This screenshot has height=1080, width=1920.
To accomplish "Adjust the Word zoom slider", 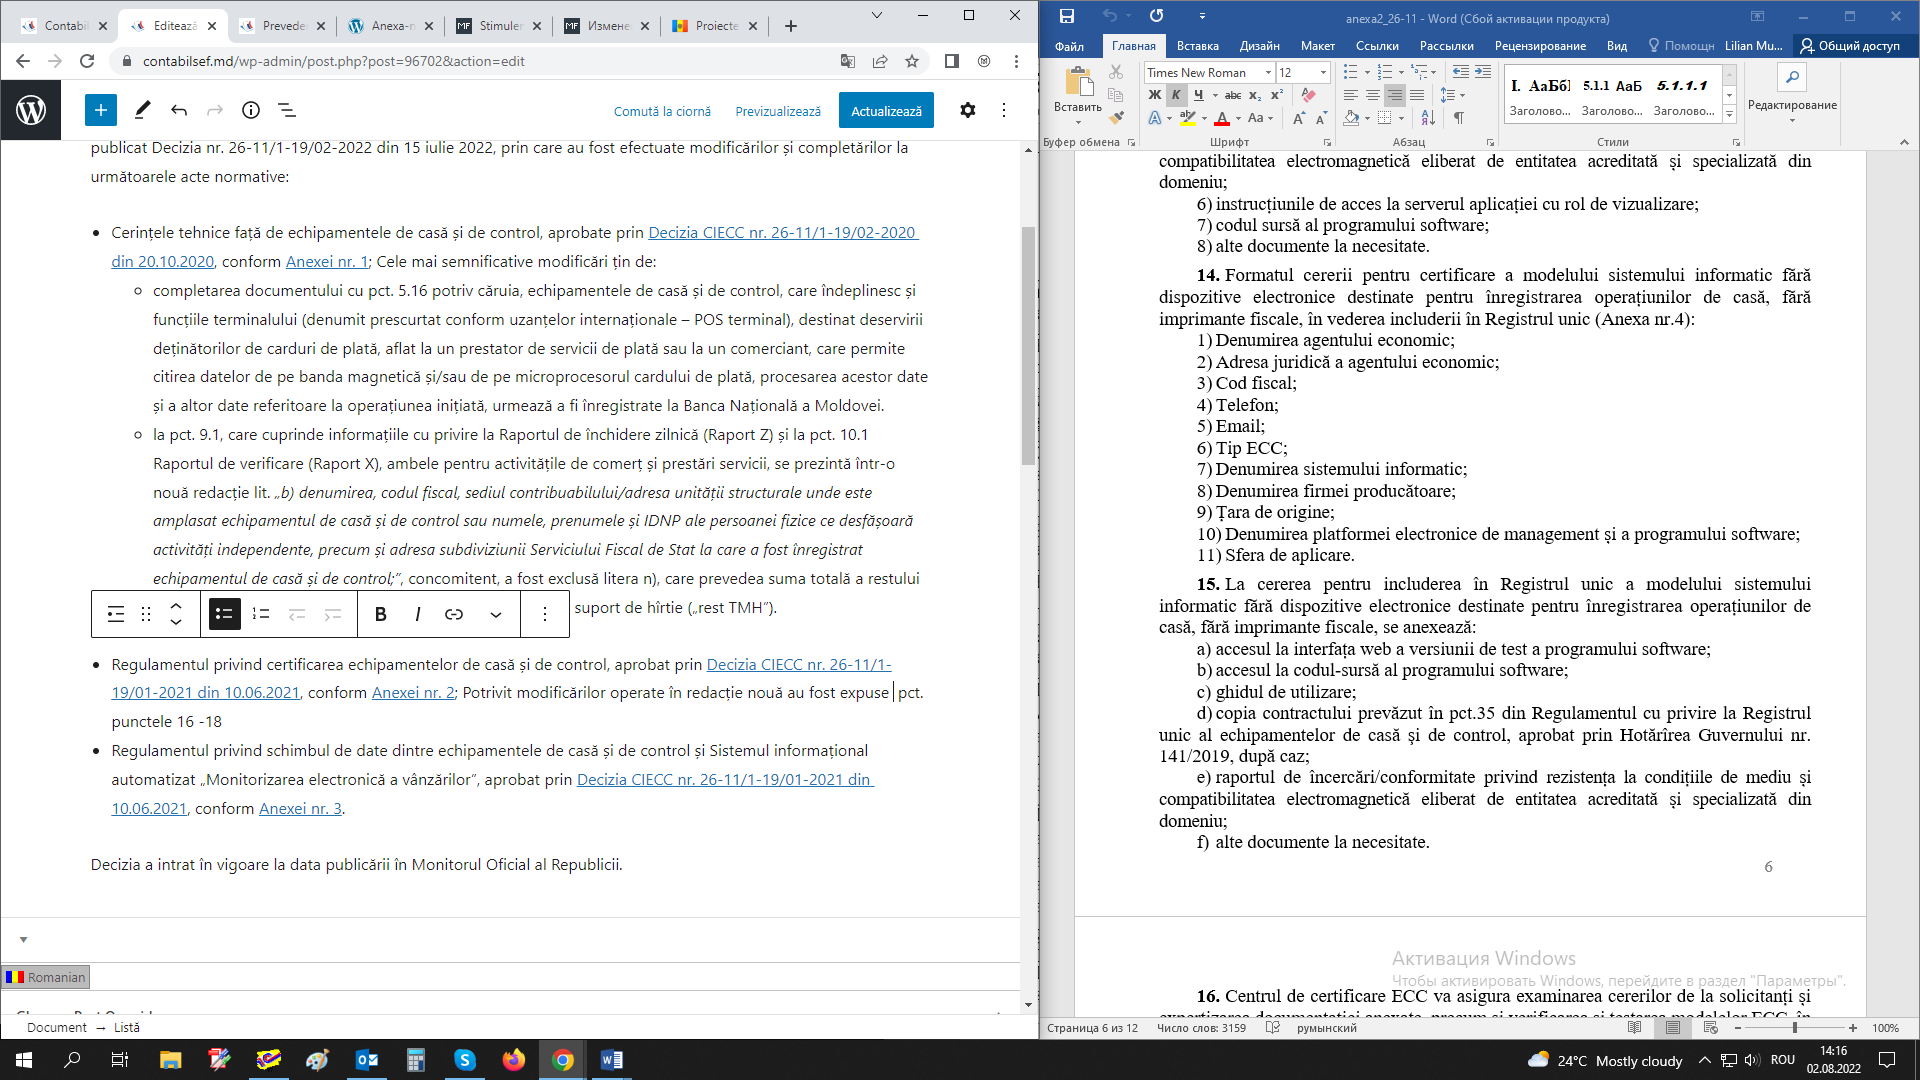I will pyautogui.click(x=1795, y=1028).
